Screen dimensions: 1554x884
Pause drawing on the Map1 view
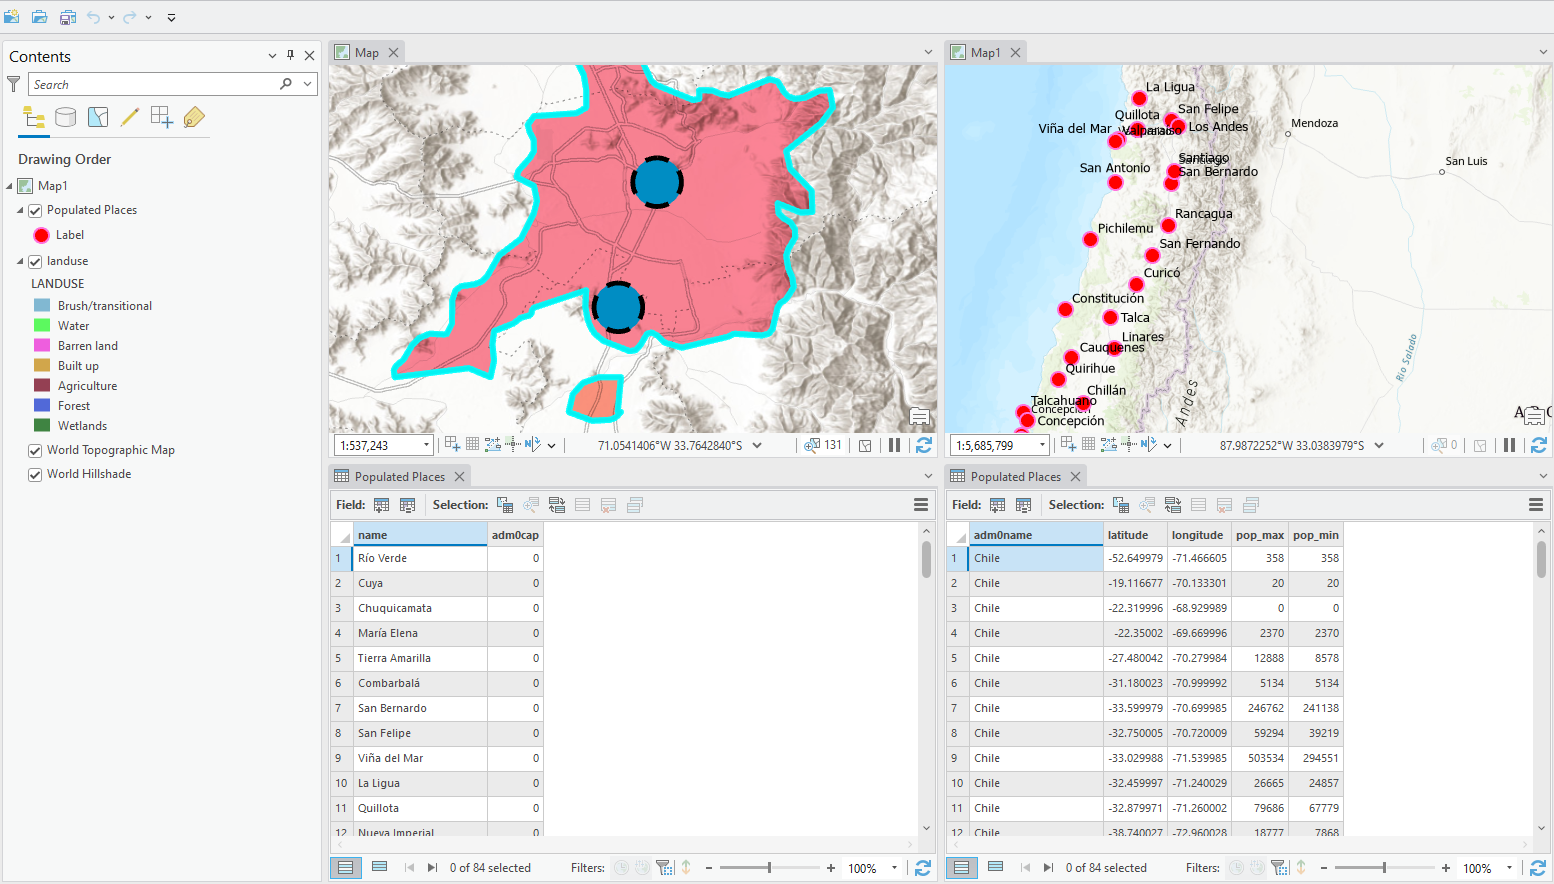1510,445
